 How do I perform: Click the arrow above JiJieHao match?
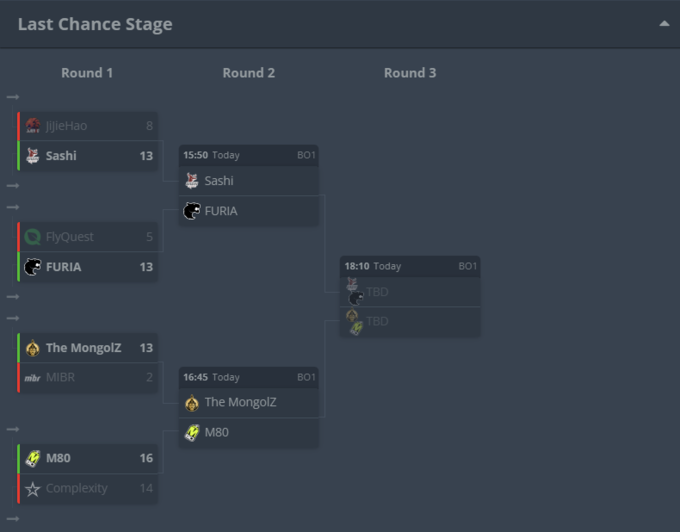(x=13, y=97)
